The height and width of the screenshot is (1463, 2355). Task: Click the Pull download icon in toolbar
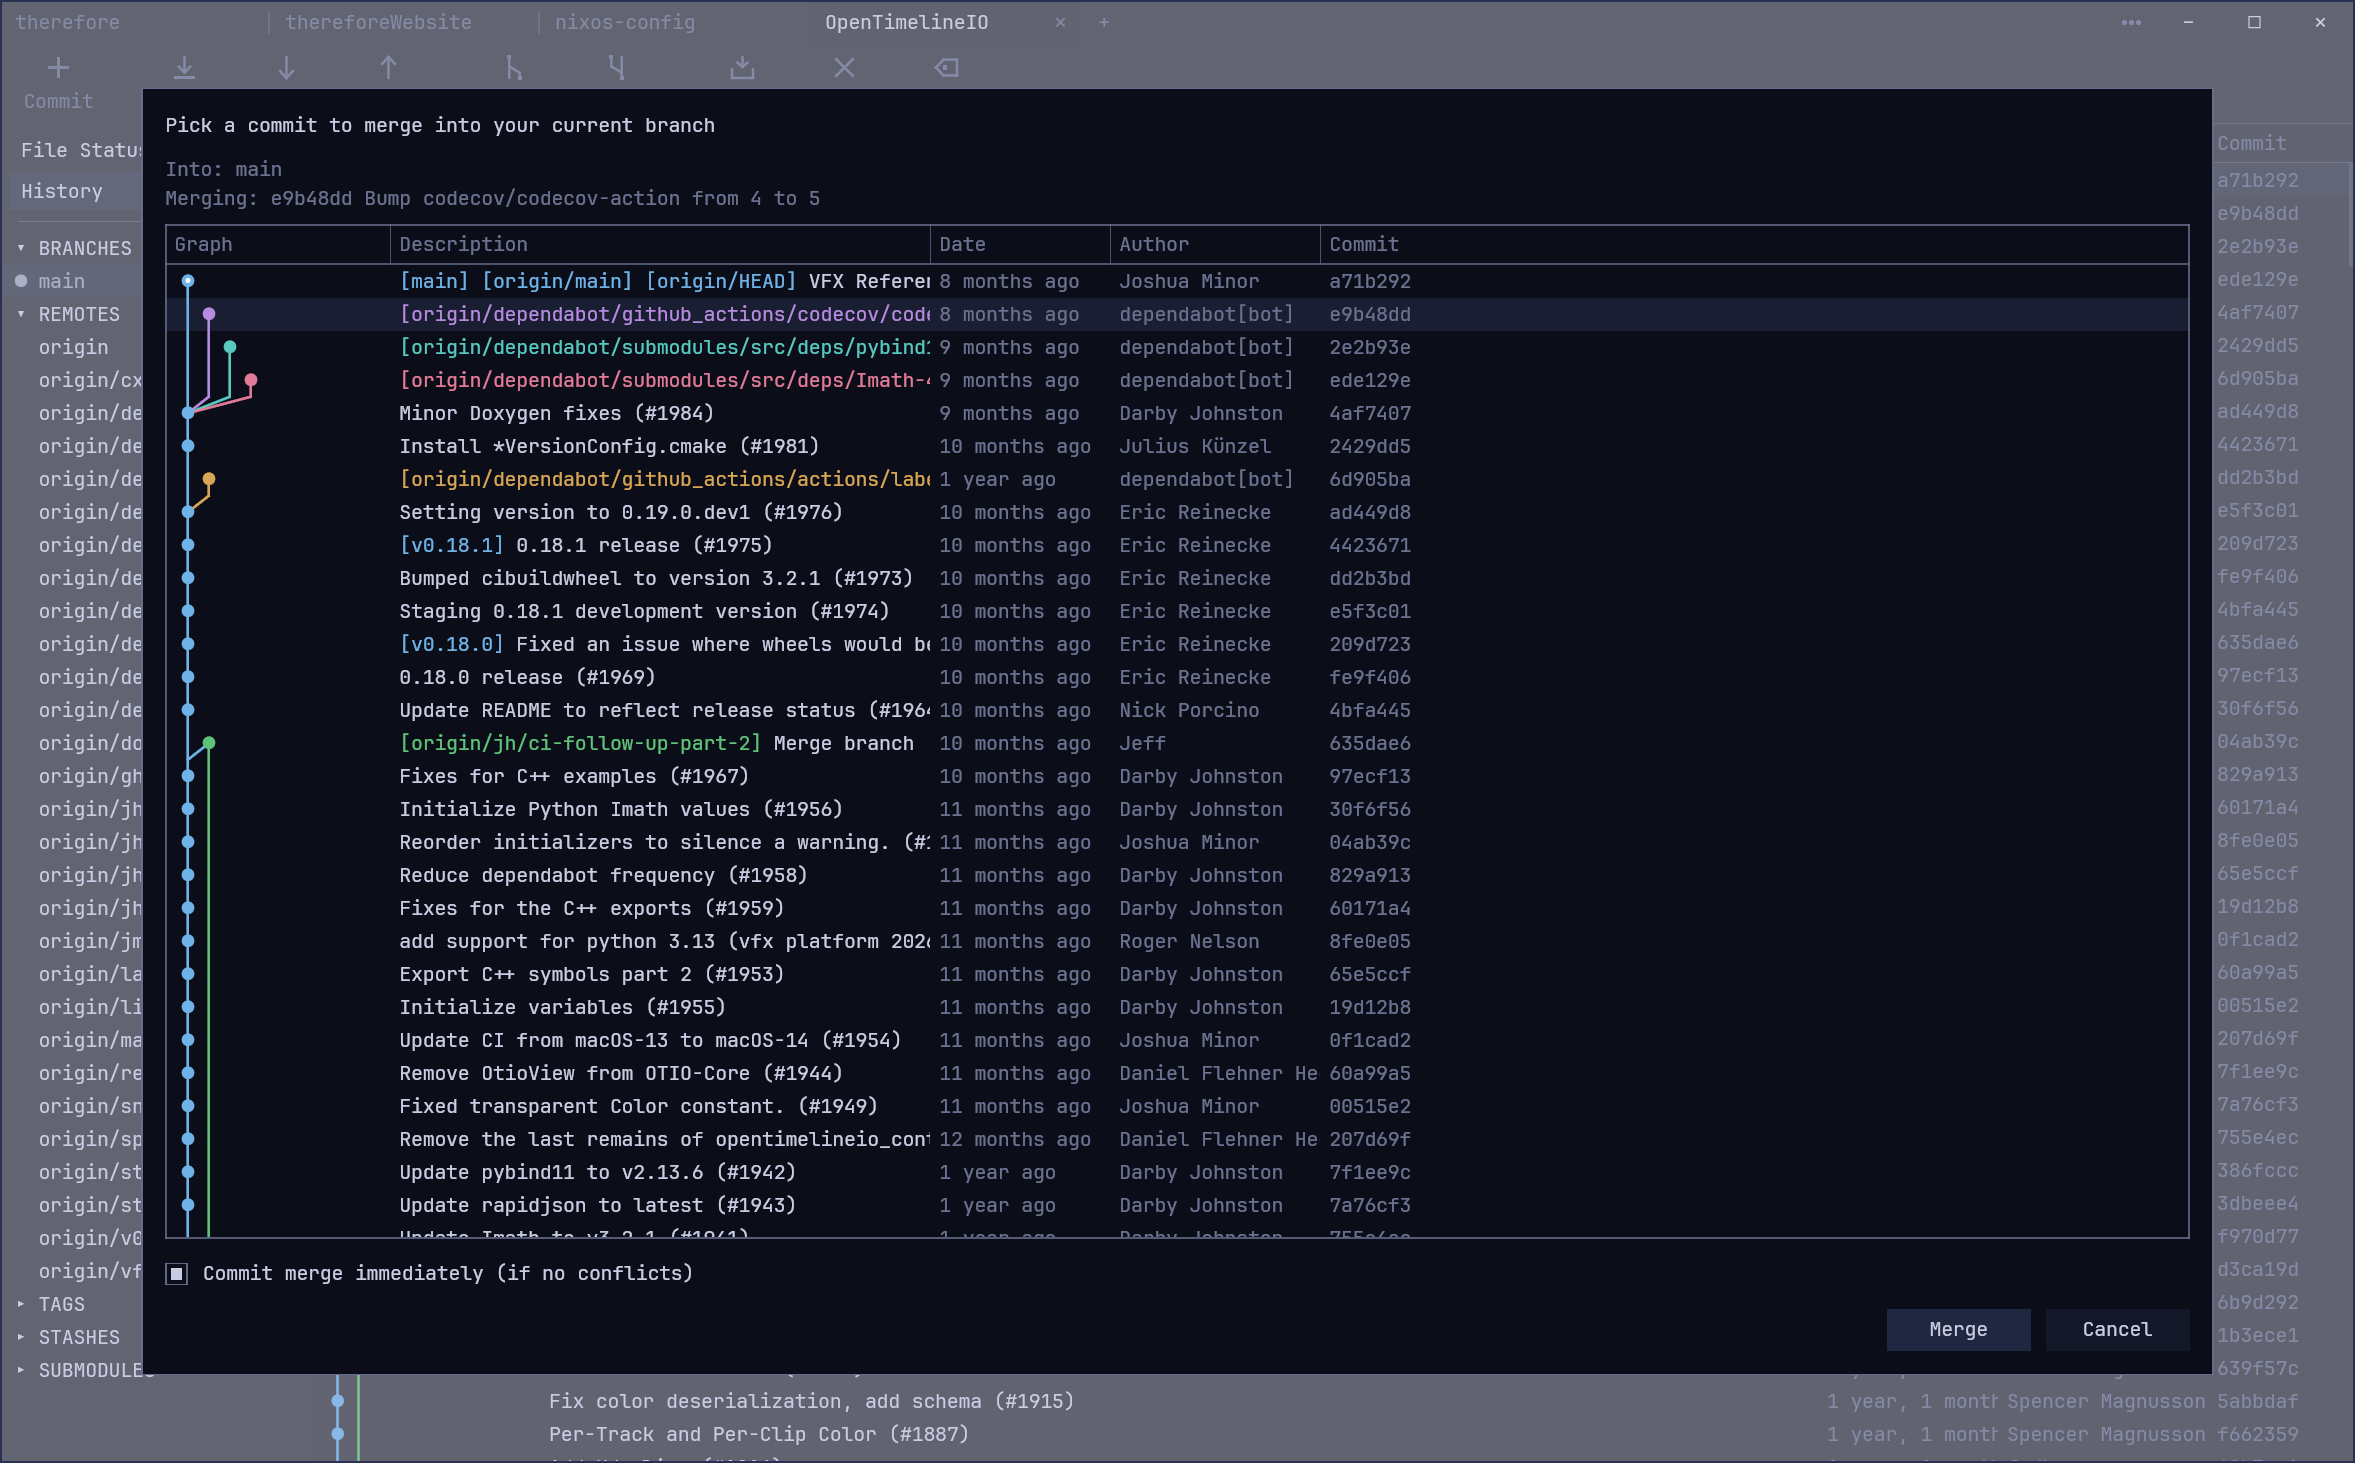[184, 68]
